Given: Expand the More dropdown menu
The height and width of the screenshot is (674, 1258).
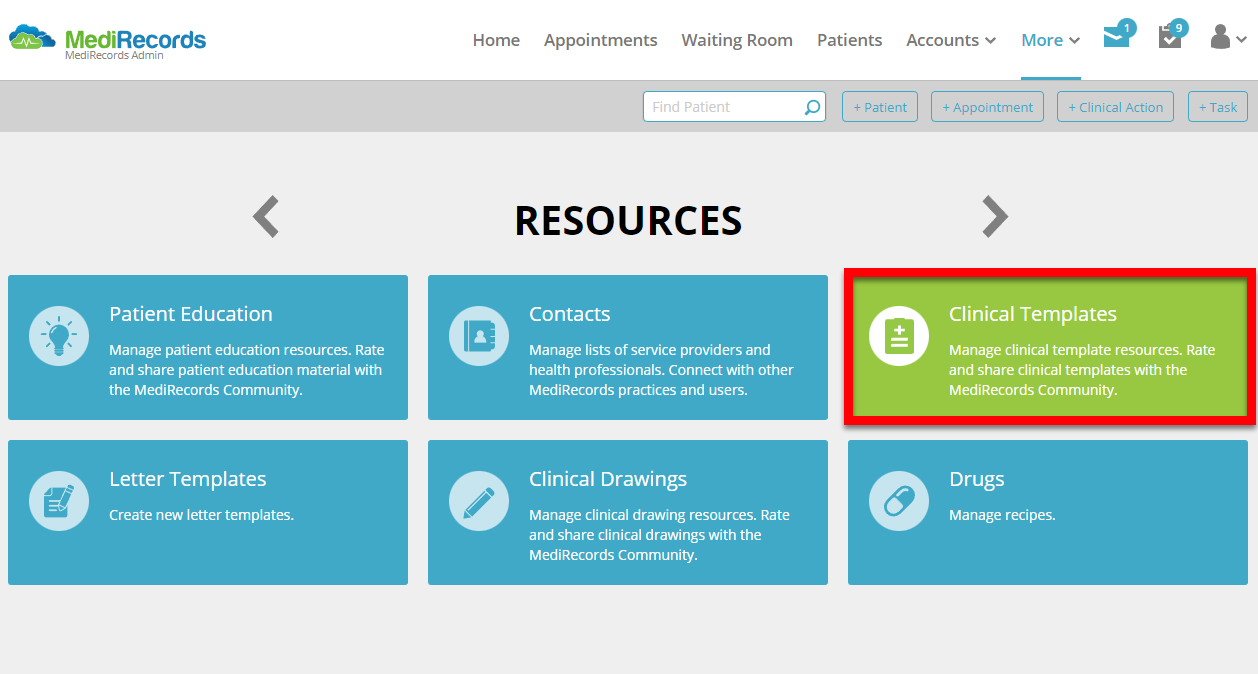Looking at the screenshot, I should coord(1051,40).
